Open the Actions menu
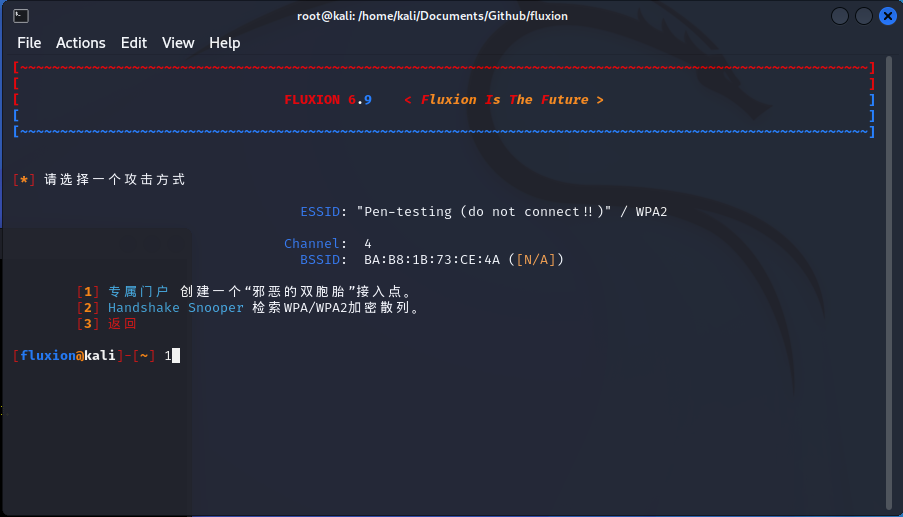 click(81, 43)
